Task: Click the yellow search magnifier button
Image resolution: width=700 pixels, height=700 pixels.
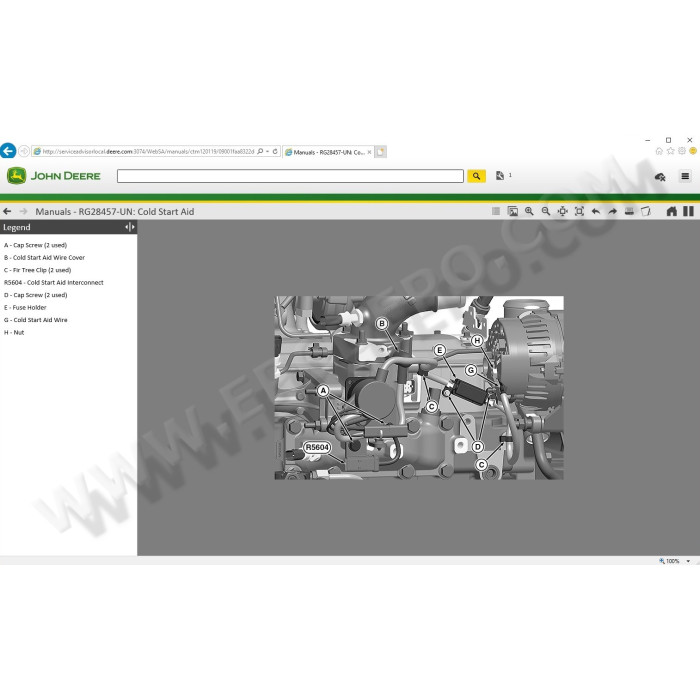Action: click(476, 176)
